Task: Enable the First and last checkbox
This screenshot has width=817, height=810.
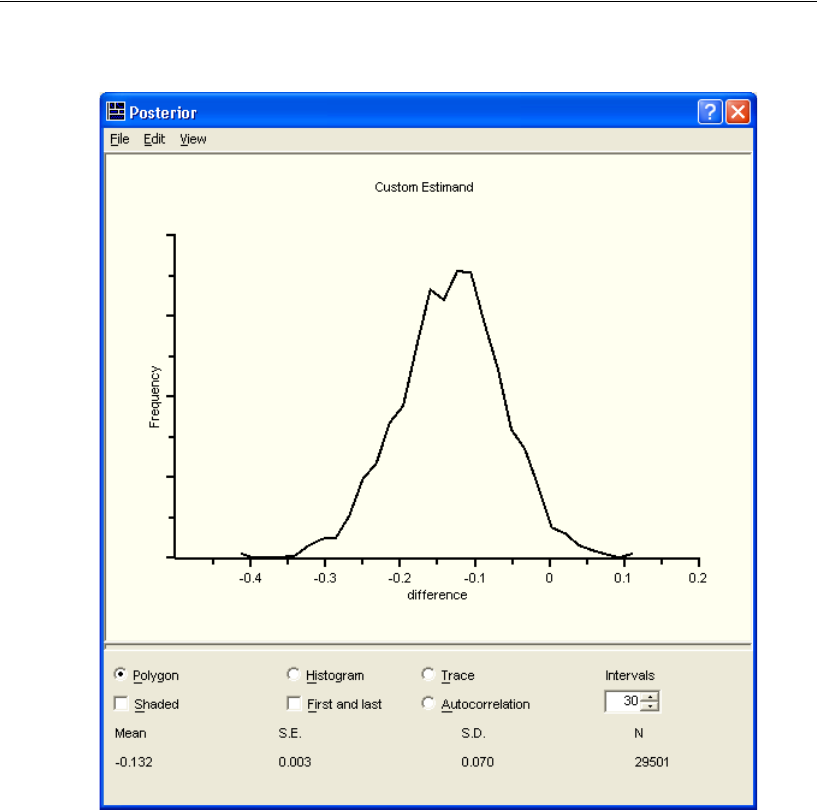Action: (x=294, y=704)
